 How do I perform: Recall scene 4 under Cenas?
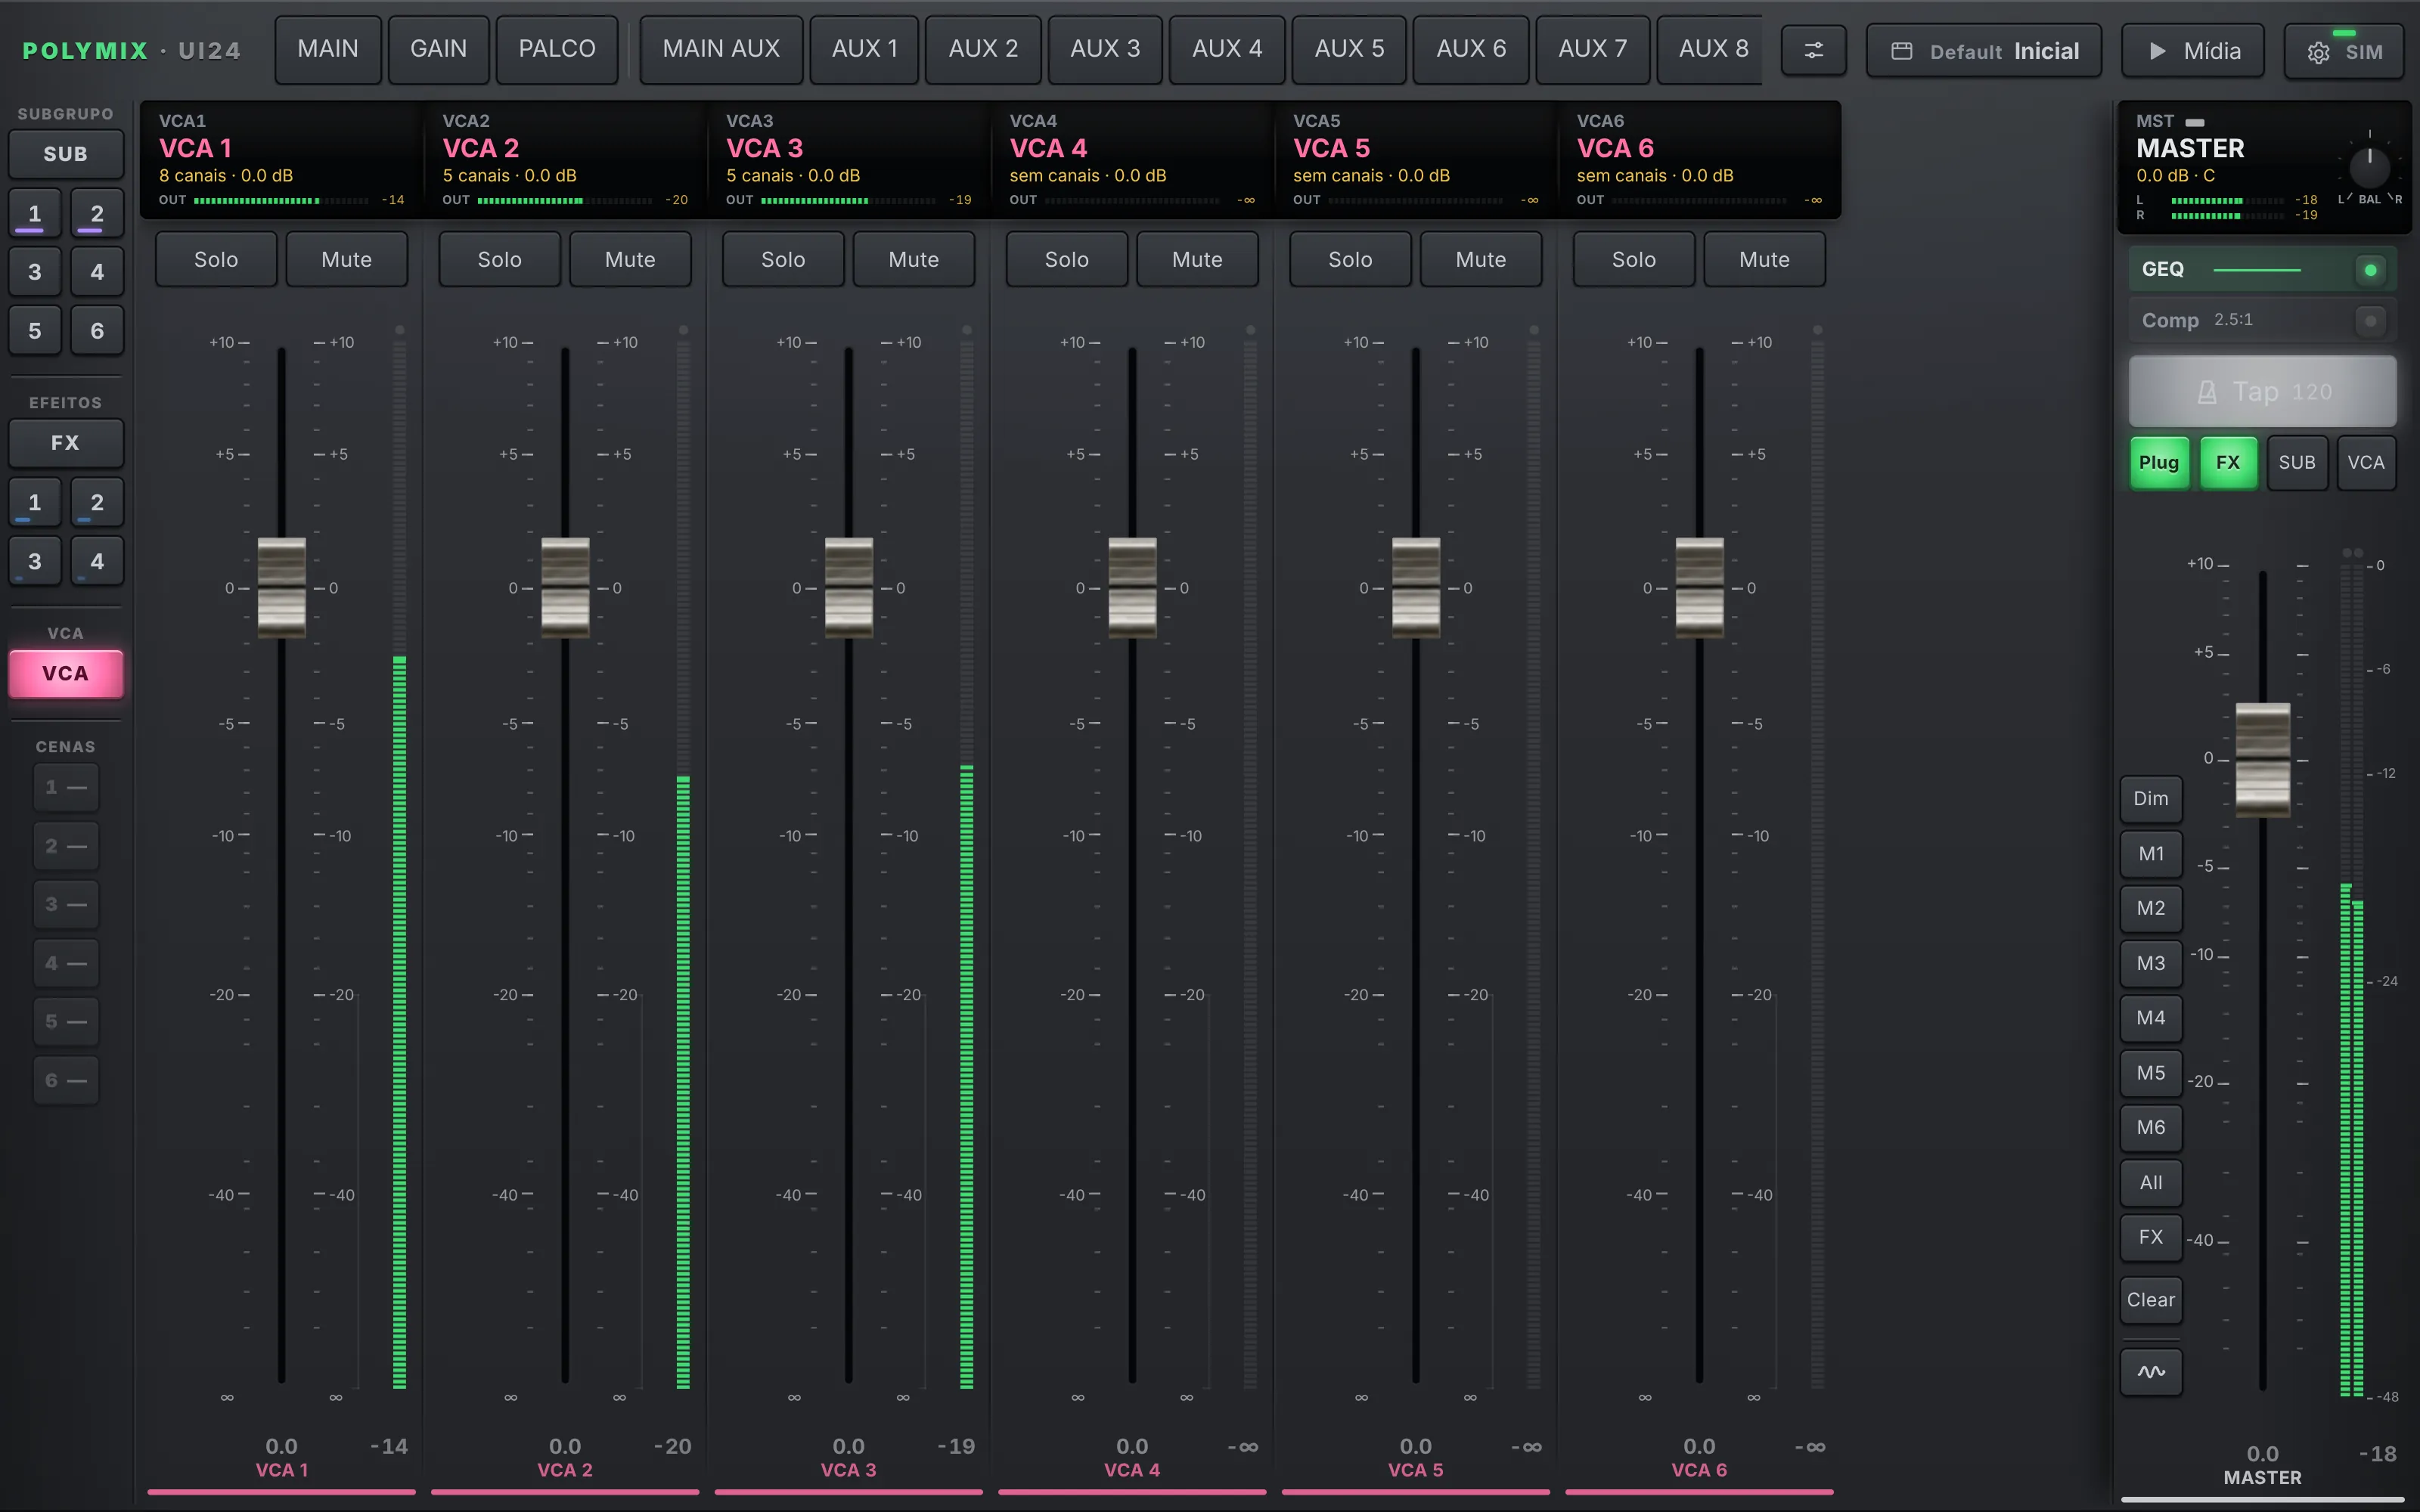[x=66, y=963]
